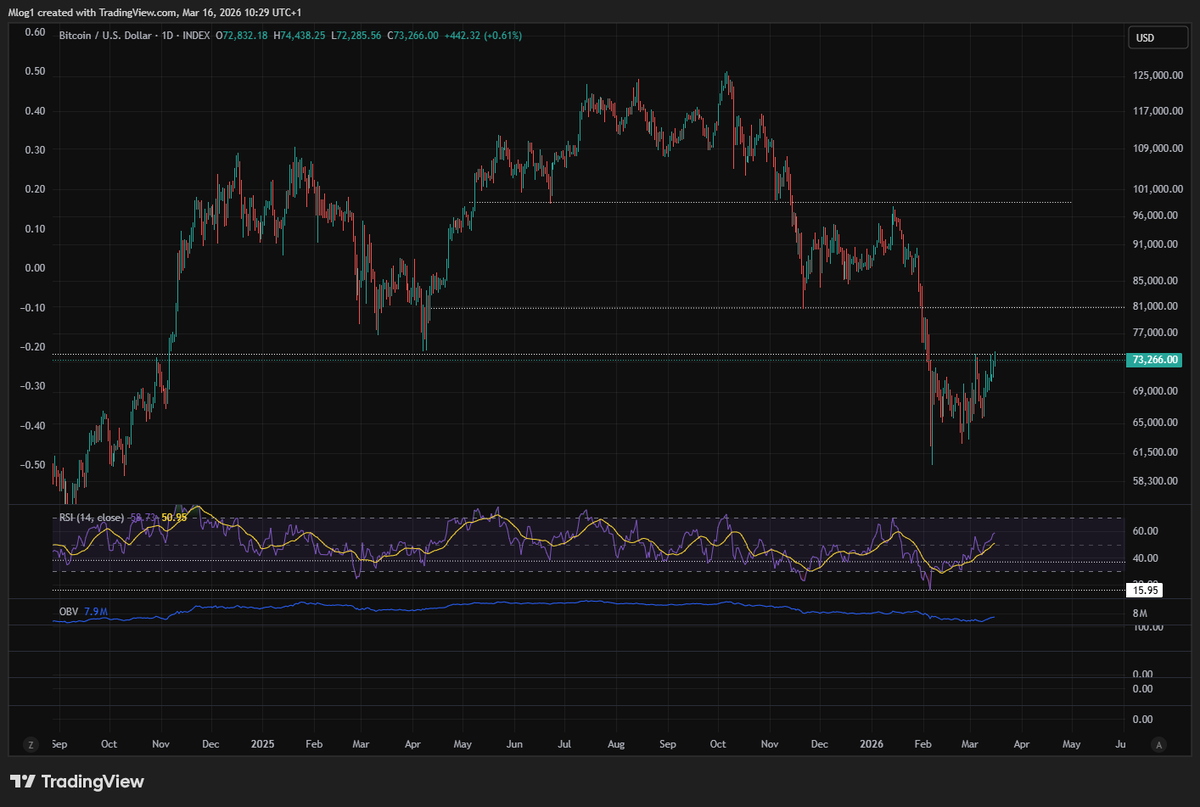Click the -0.50 left scale label

click(x=34, y=465)
